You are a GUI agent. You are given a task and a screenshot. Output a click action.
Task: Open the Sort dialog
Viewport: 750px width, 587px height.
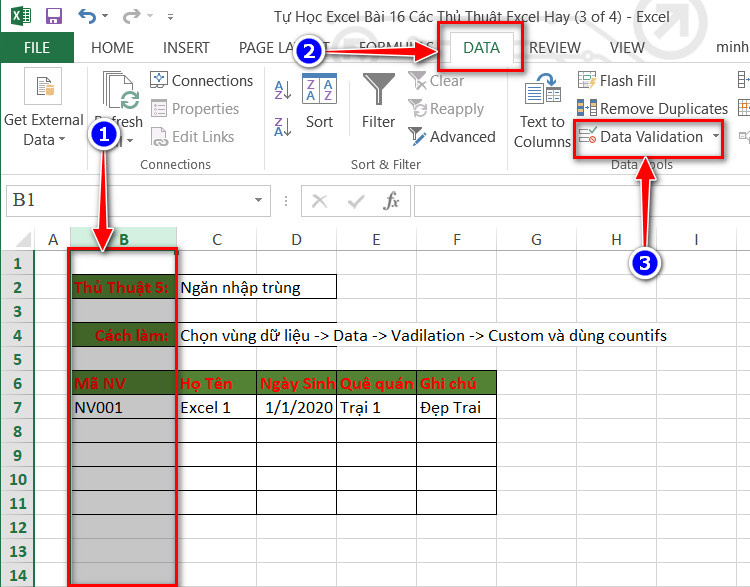320,102
